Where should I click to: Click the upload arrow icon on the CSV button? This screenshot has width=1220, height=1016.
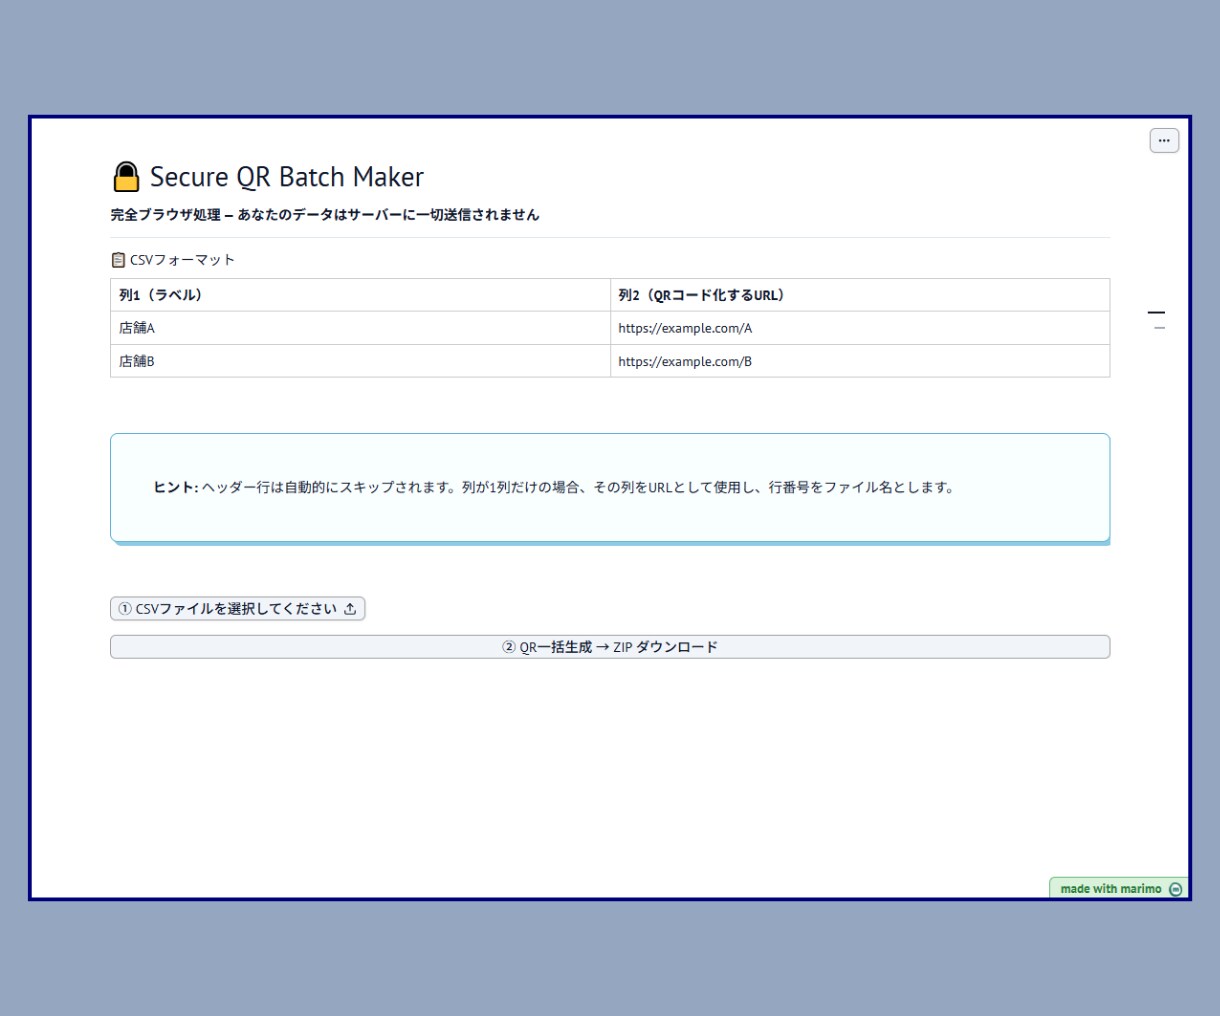click(x=350, y=609)
